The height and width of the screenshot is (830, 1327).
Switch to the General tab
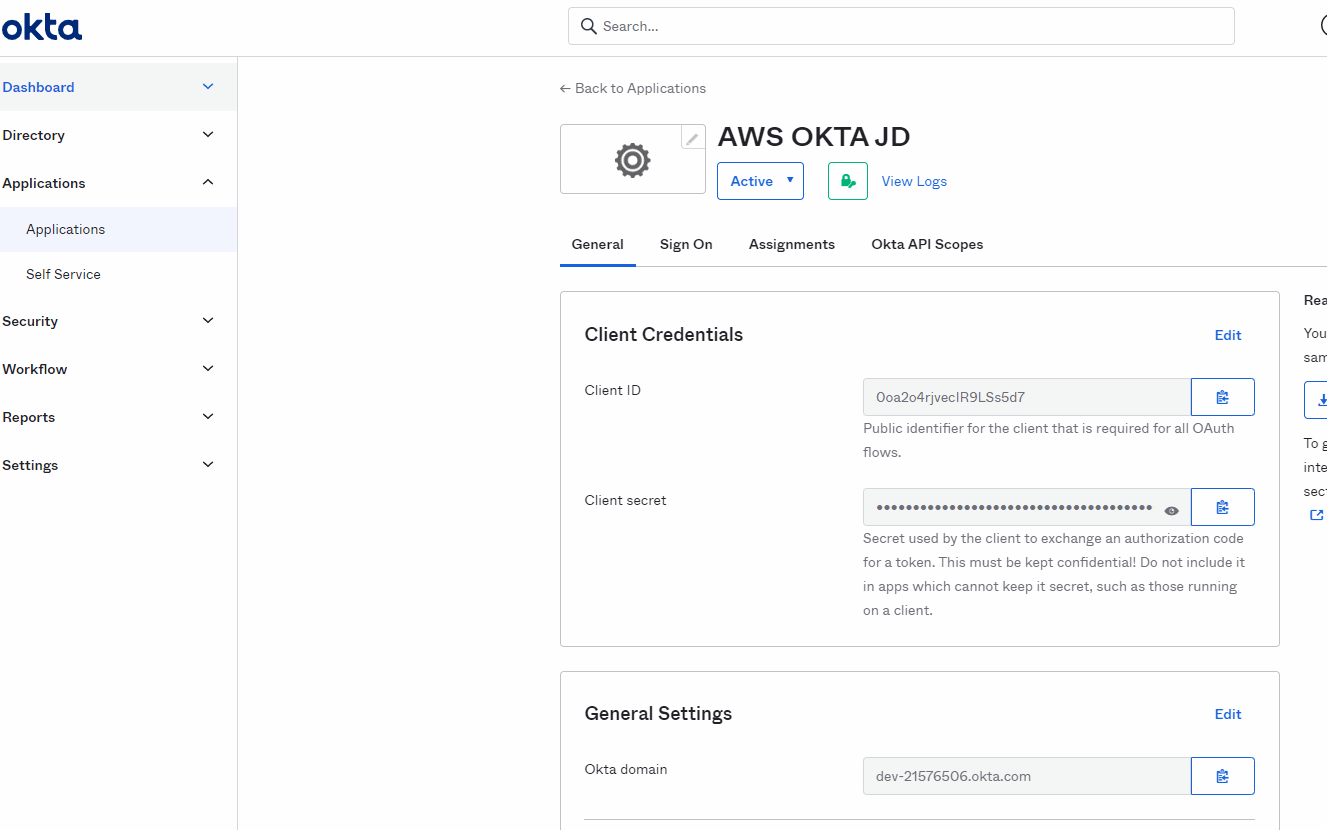597,244
